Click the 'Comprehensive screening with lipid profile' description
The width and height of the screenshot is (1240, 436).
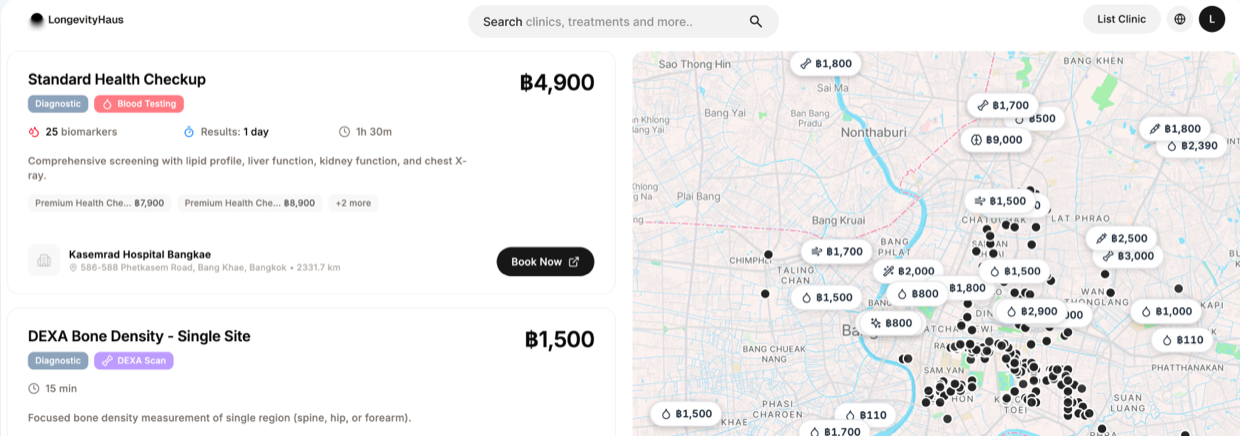[247, 167]
